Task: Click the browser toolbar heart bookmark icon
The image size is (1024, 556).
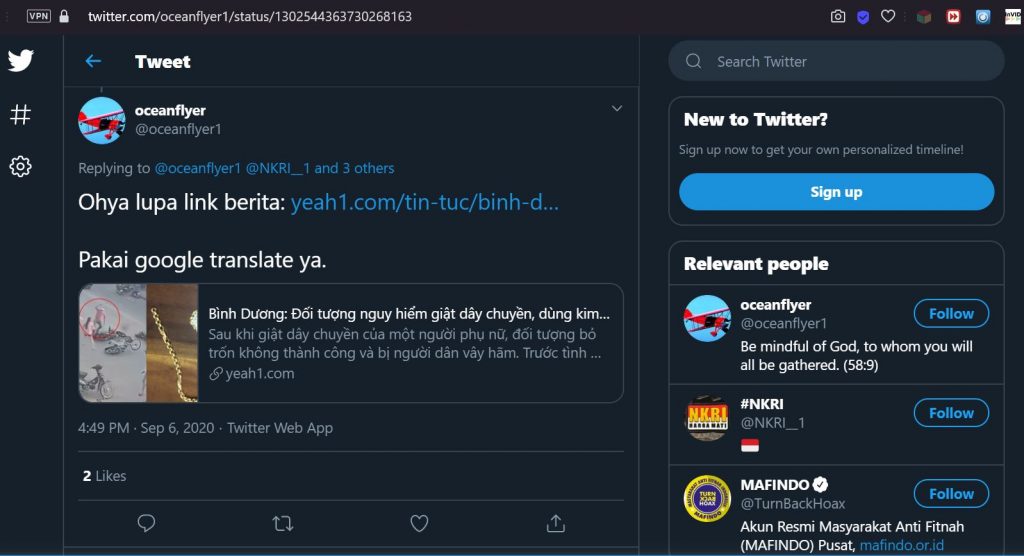Action: [888, 16]
